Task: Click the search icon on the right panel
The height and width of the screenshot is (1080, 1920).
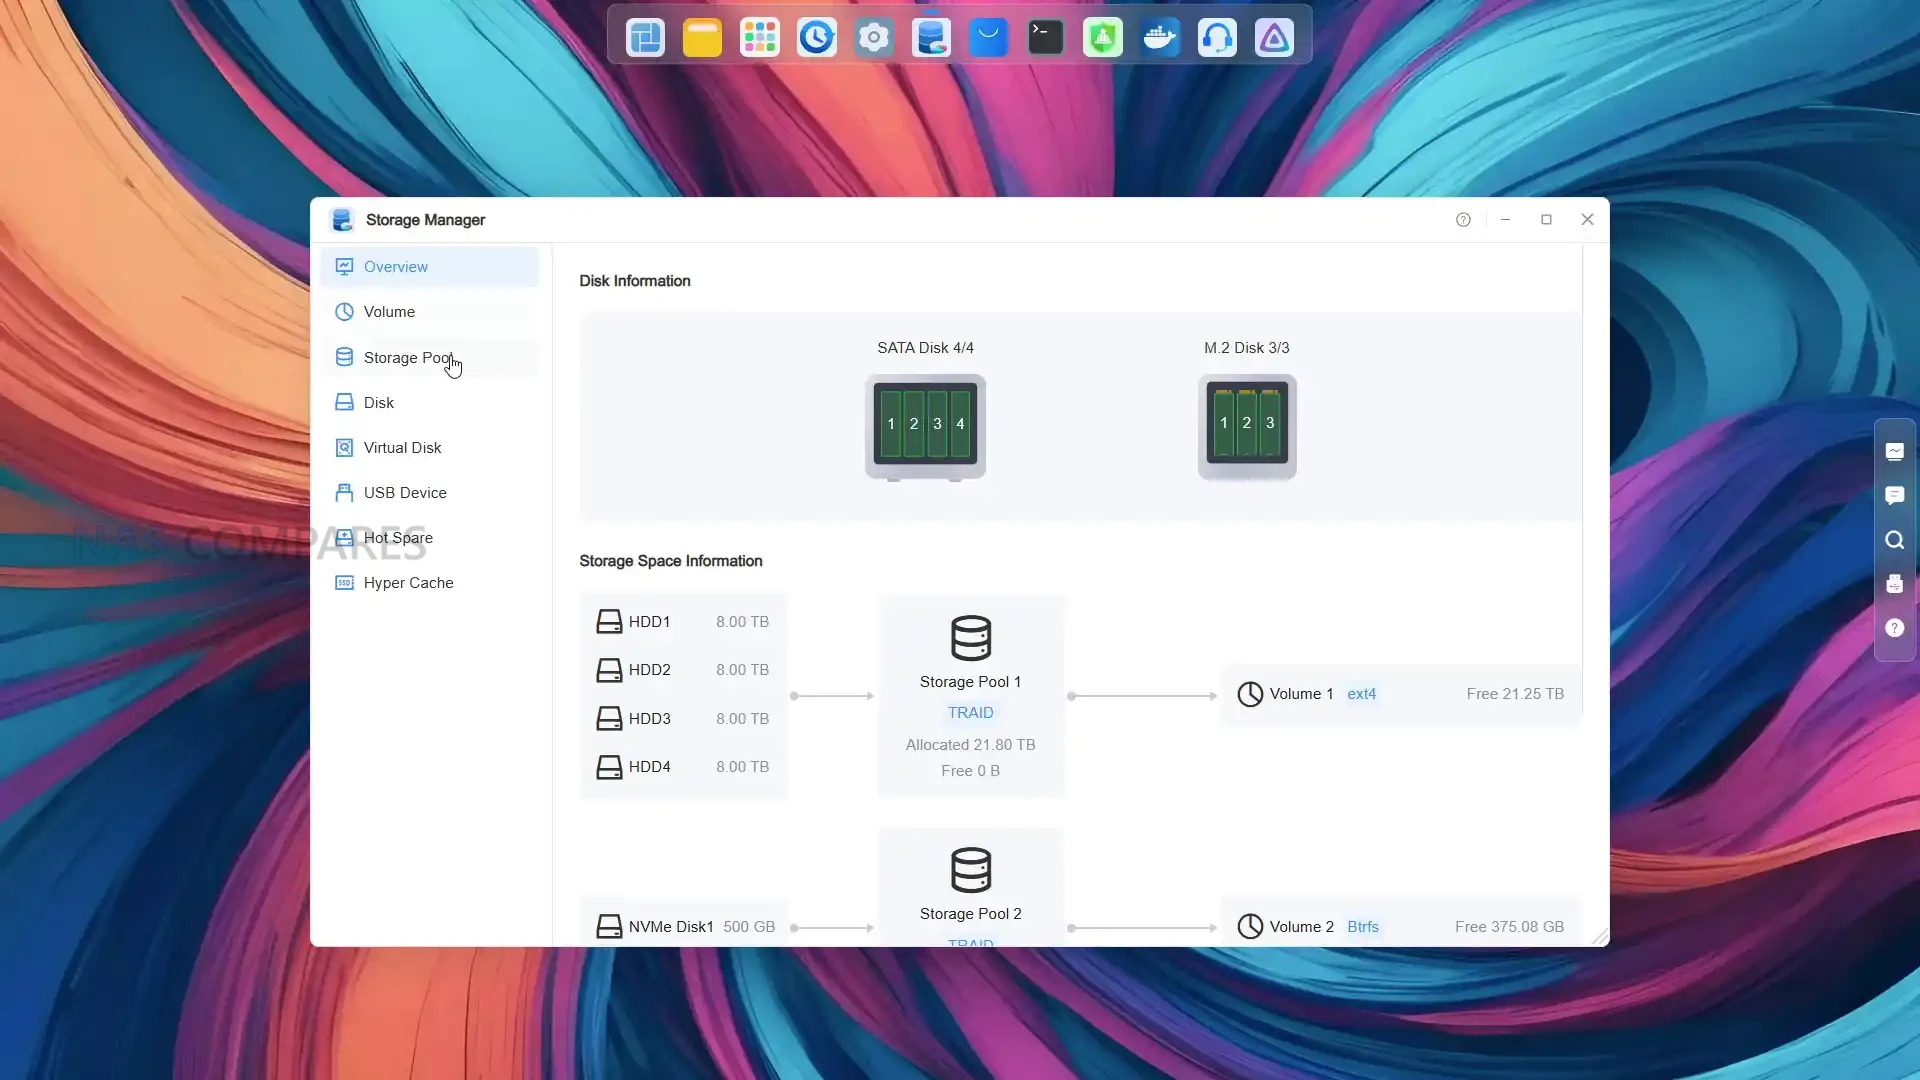Action: (1894, 540)
